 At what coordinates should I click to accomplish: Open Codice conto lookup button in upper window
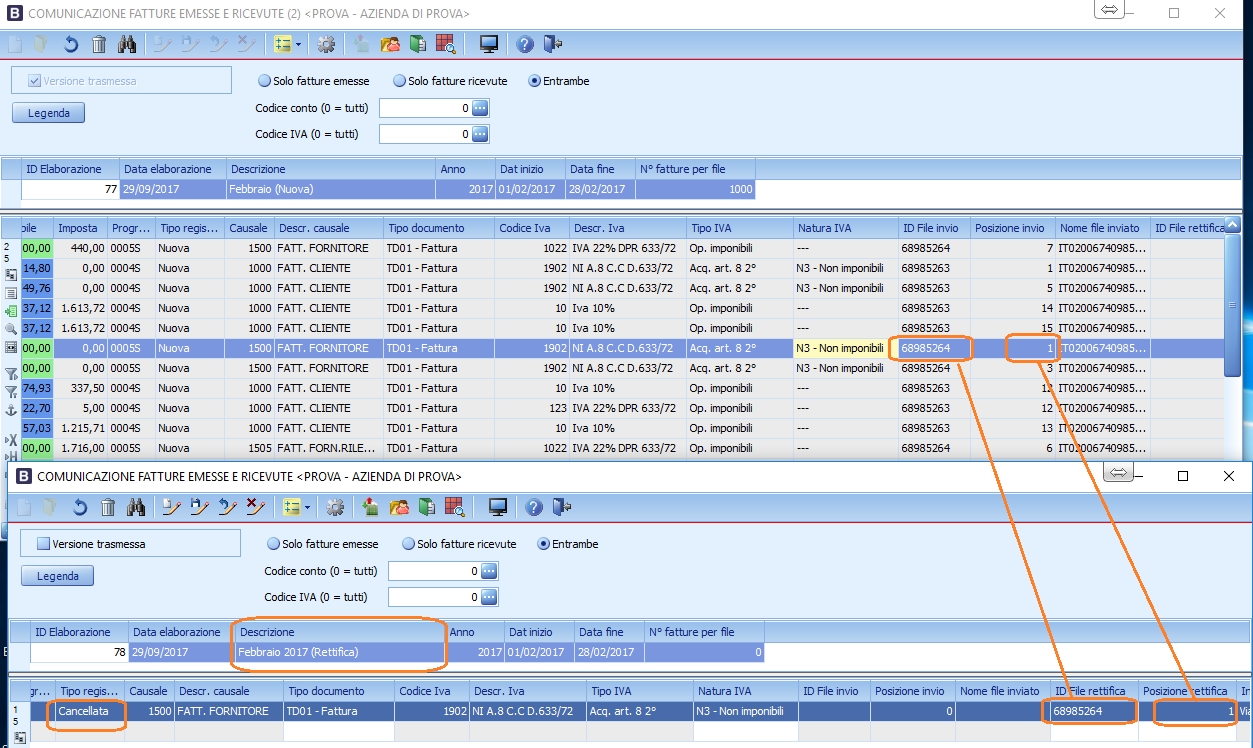point(480,108)
